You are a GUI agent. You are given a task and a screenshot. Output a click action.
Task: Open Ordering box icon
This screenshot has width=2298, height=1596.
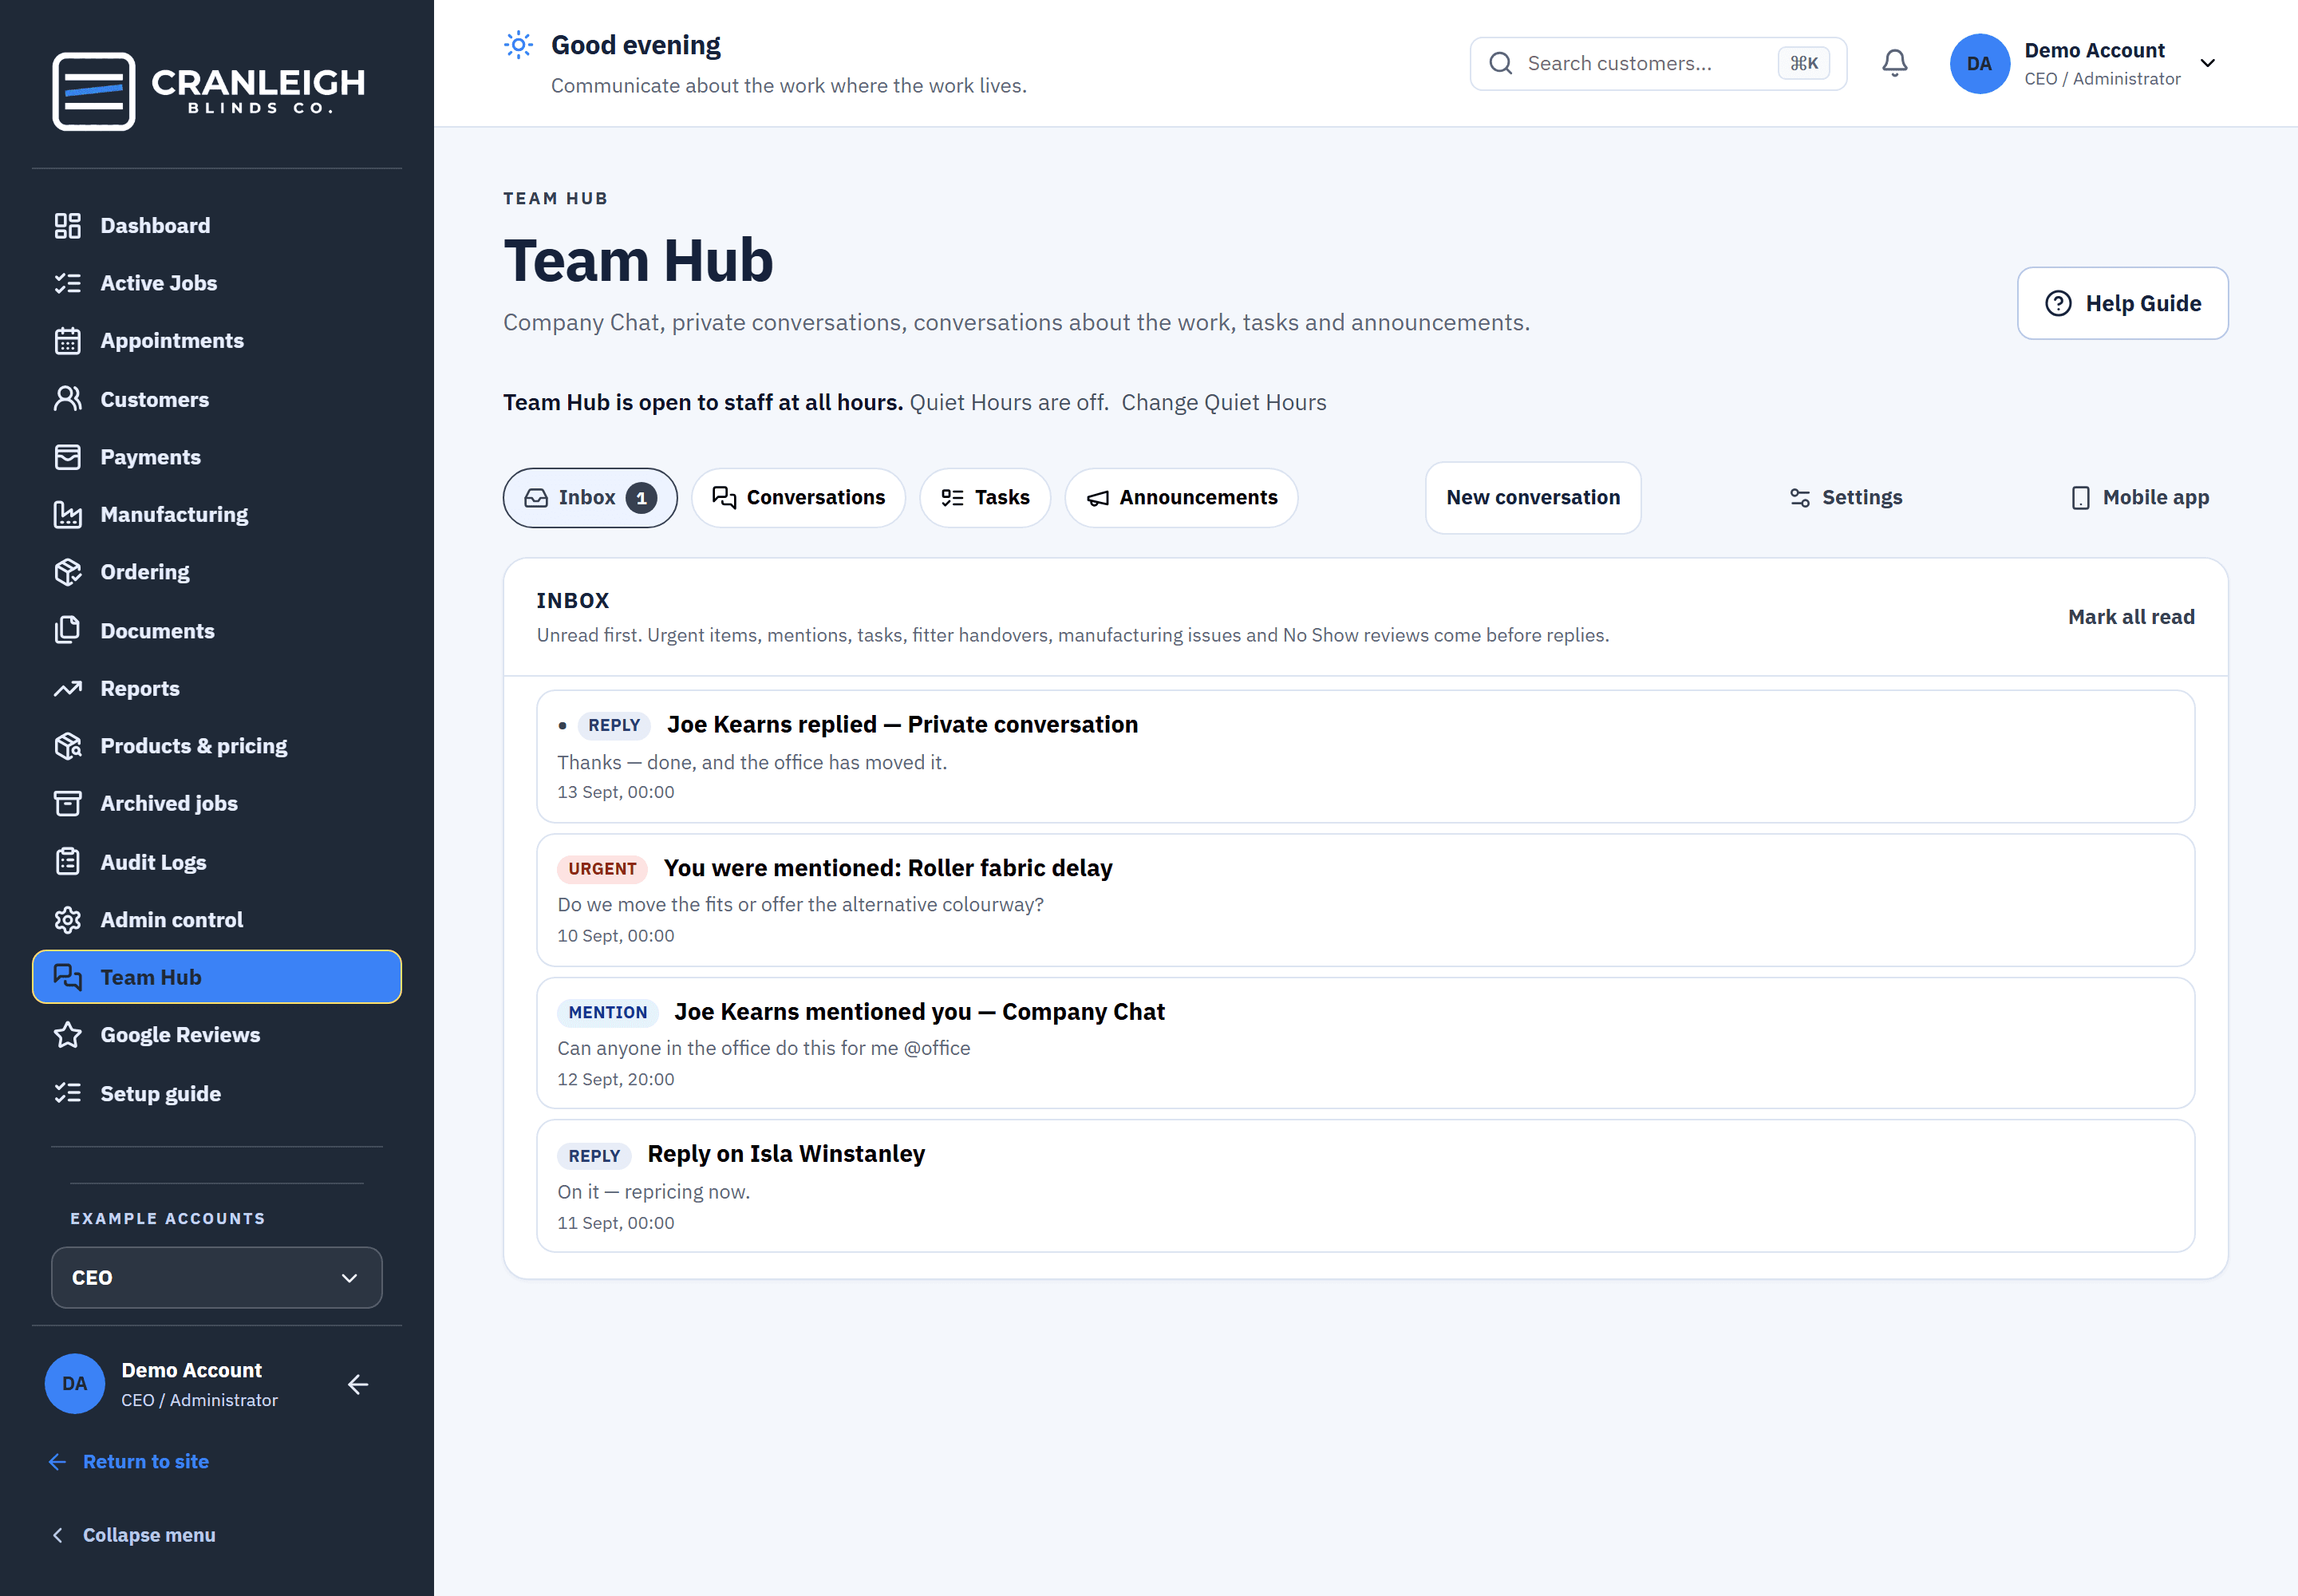click(67, 572)
